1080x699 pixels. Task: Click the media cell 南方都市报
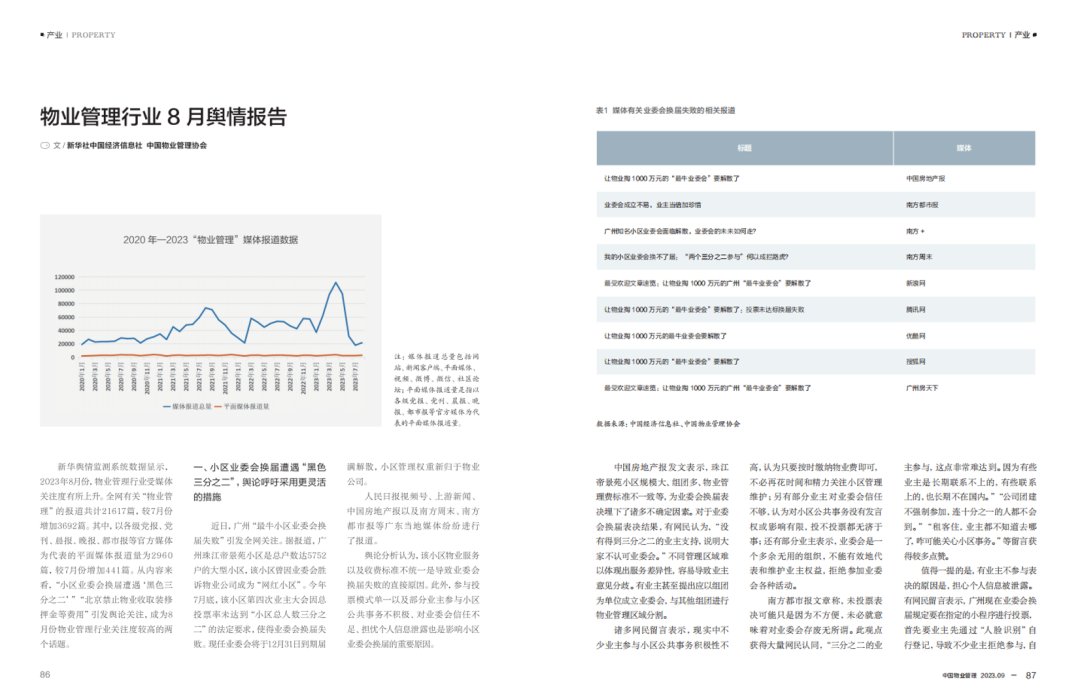(922, 205)
